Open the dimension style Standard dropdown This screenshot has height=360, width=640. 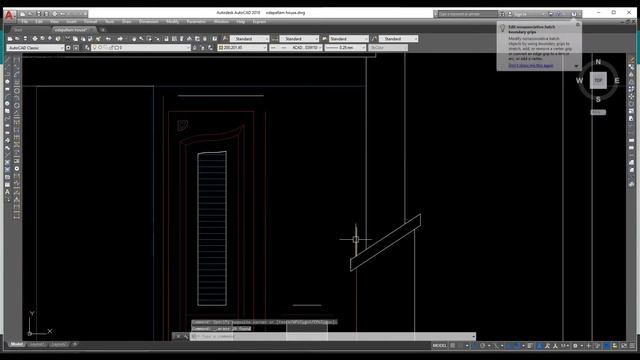point(299,39)
